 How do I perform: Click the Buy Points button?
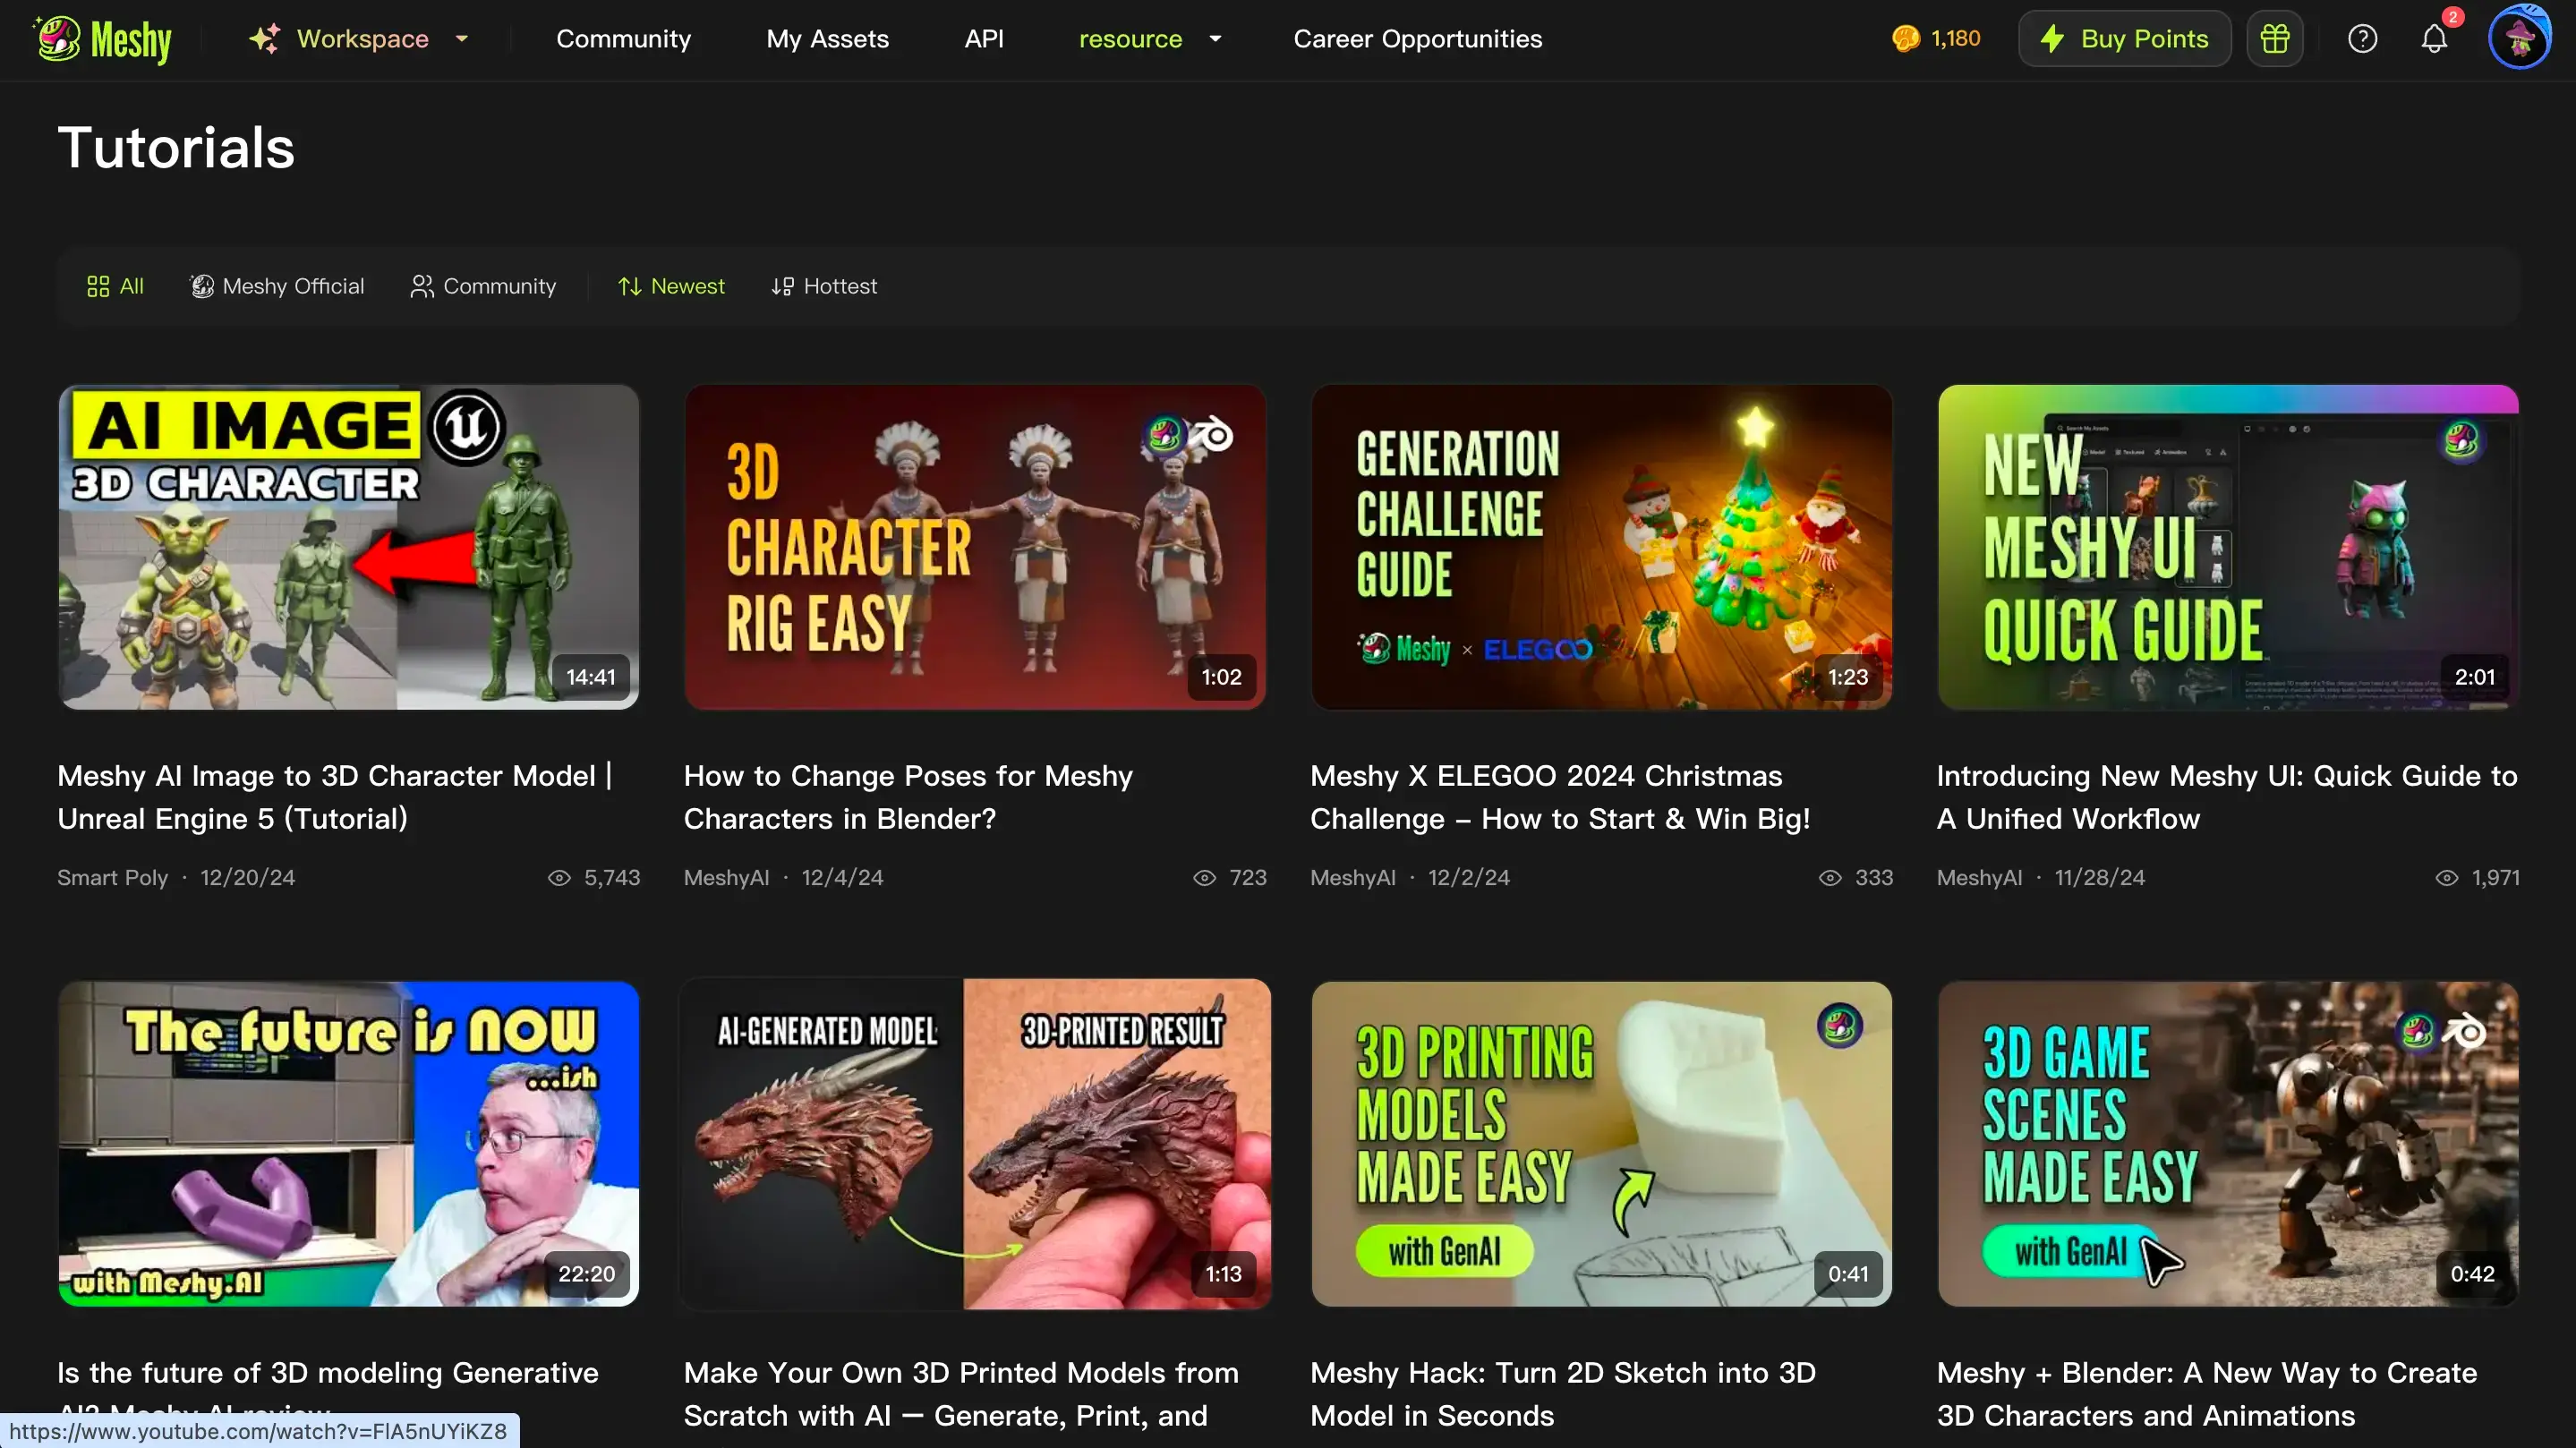[x=2124, y=39]
